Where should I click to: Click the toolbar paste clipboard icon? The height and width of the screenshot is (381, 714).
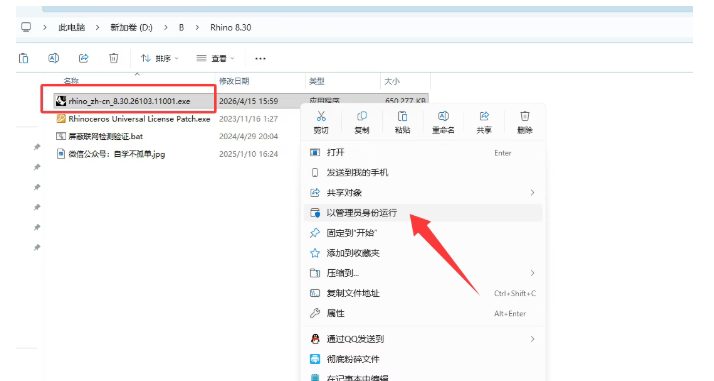(x=24, y=58)
